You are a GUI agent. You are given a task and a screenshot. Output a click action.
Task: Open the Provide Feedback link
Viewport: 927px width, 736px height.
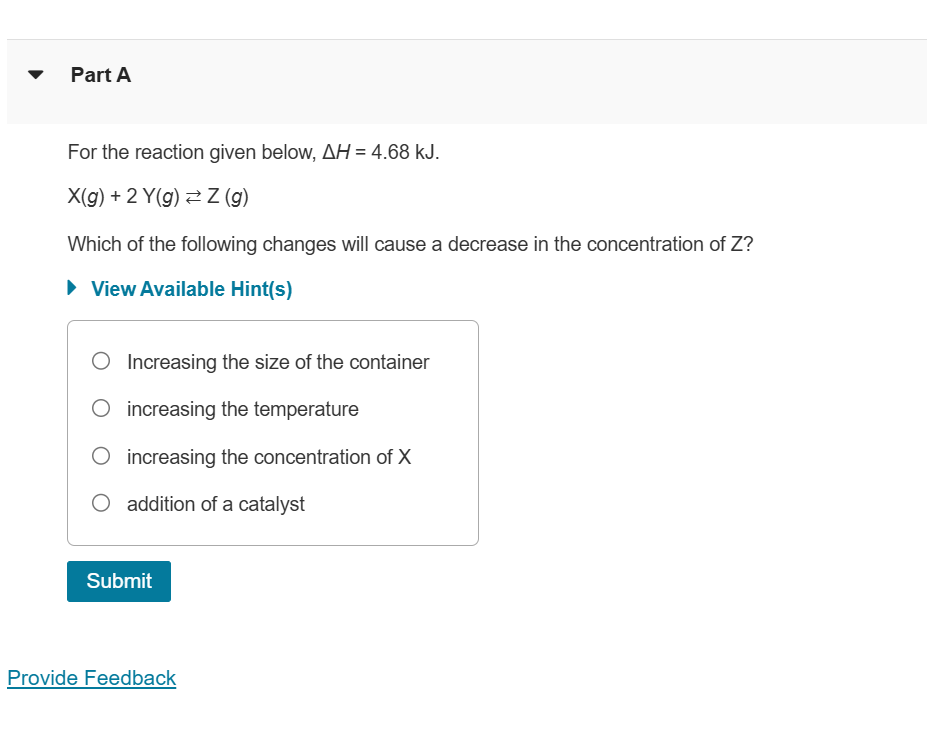point(91,678)
